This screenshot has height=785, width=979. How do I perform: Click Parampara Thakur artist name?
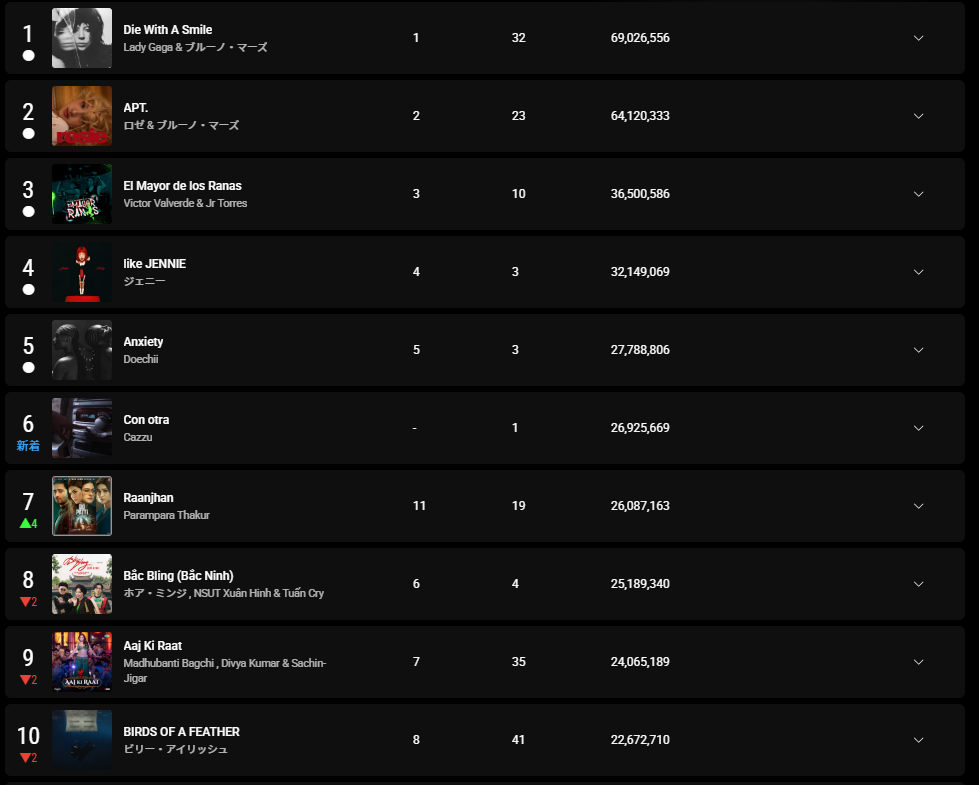click(x=166, y=515)
